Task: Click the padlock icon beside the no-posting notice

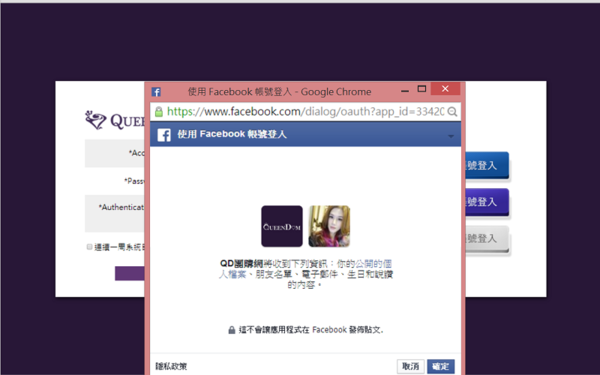Action: point(232,330)
